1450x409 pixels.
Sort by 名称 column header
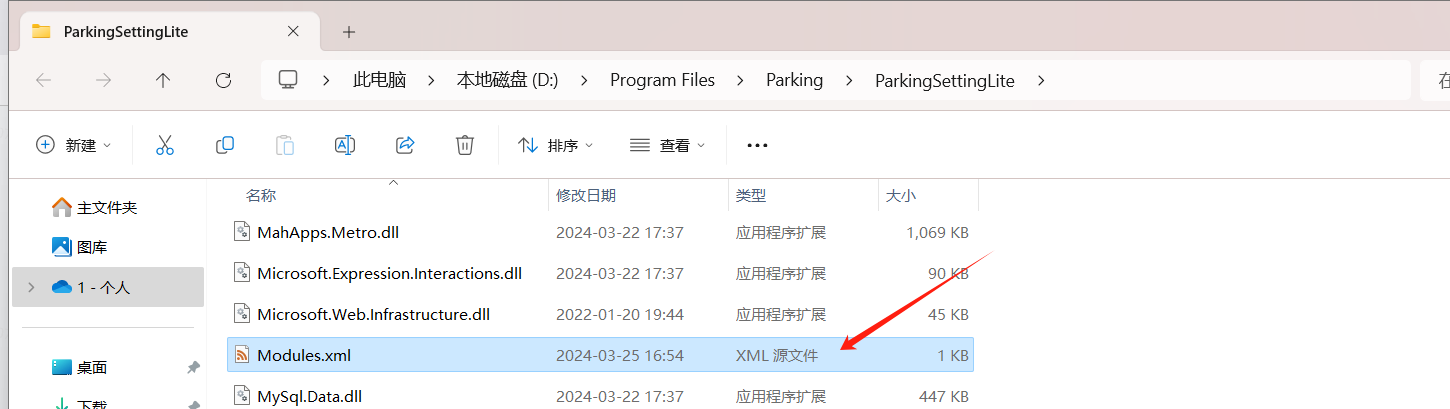click(261, 196)
